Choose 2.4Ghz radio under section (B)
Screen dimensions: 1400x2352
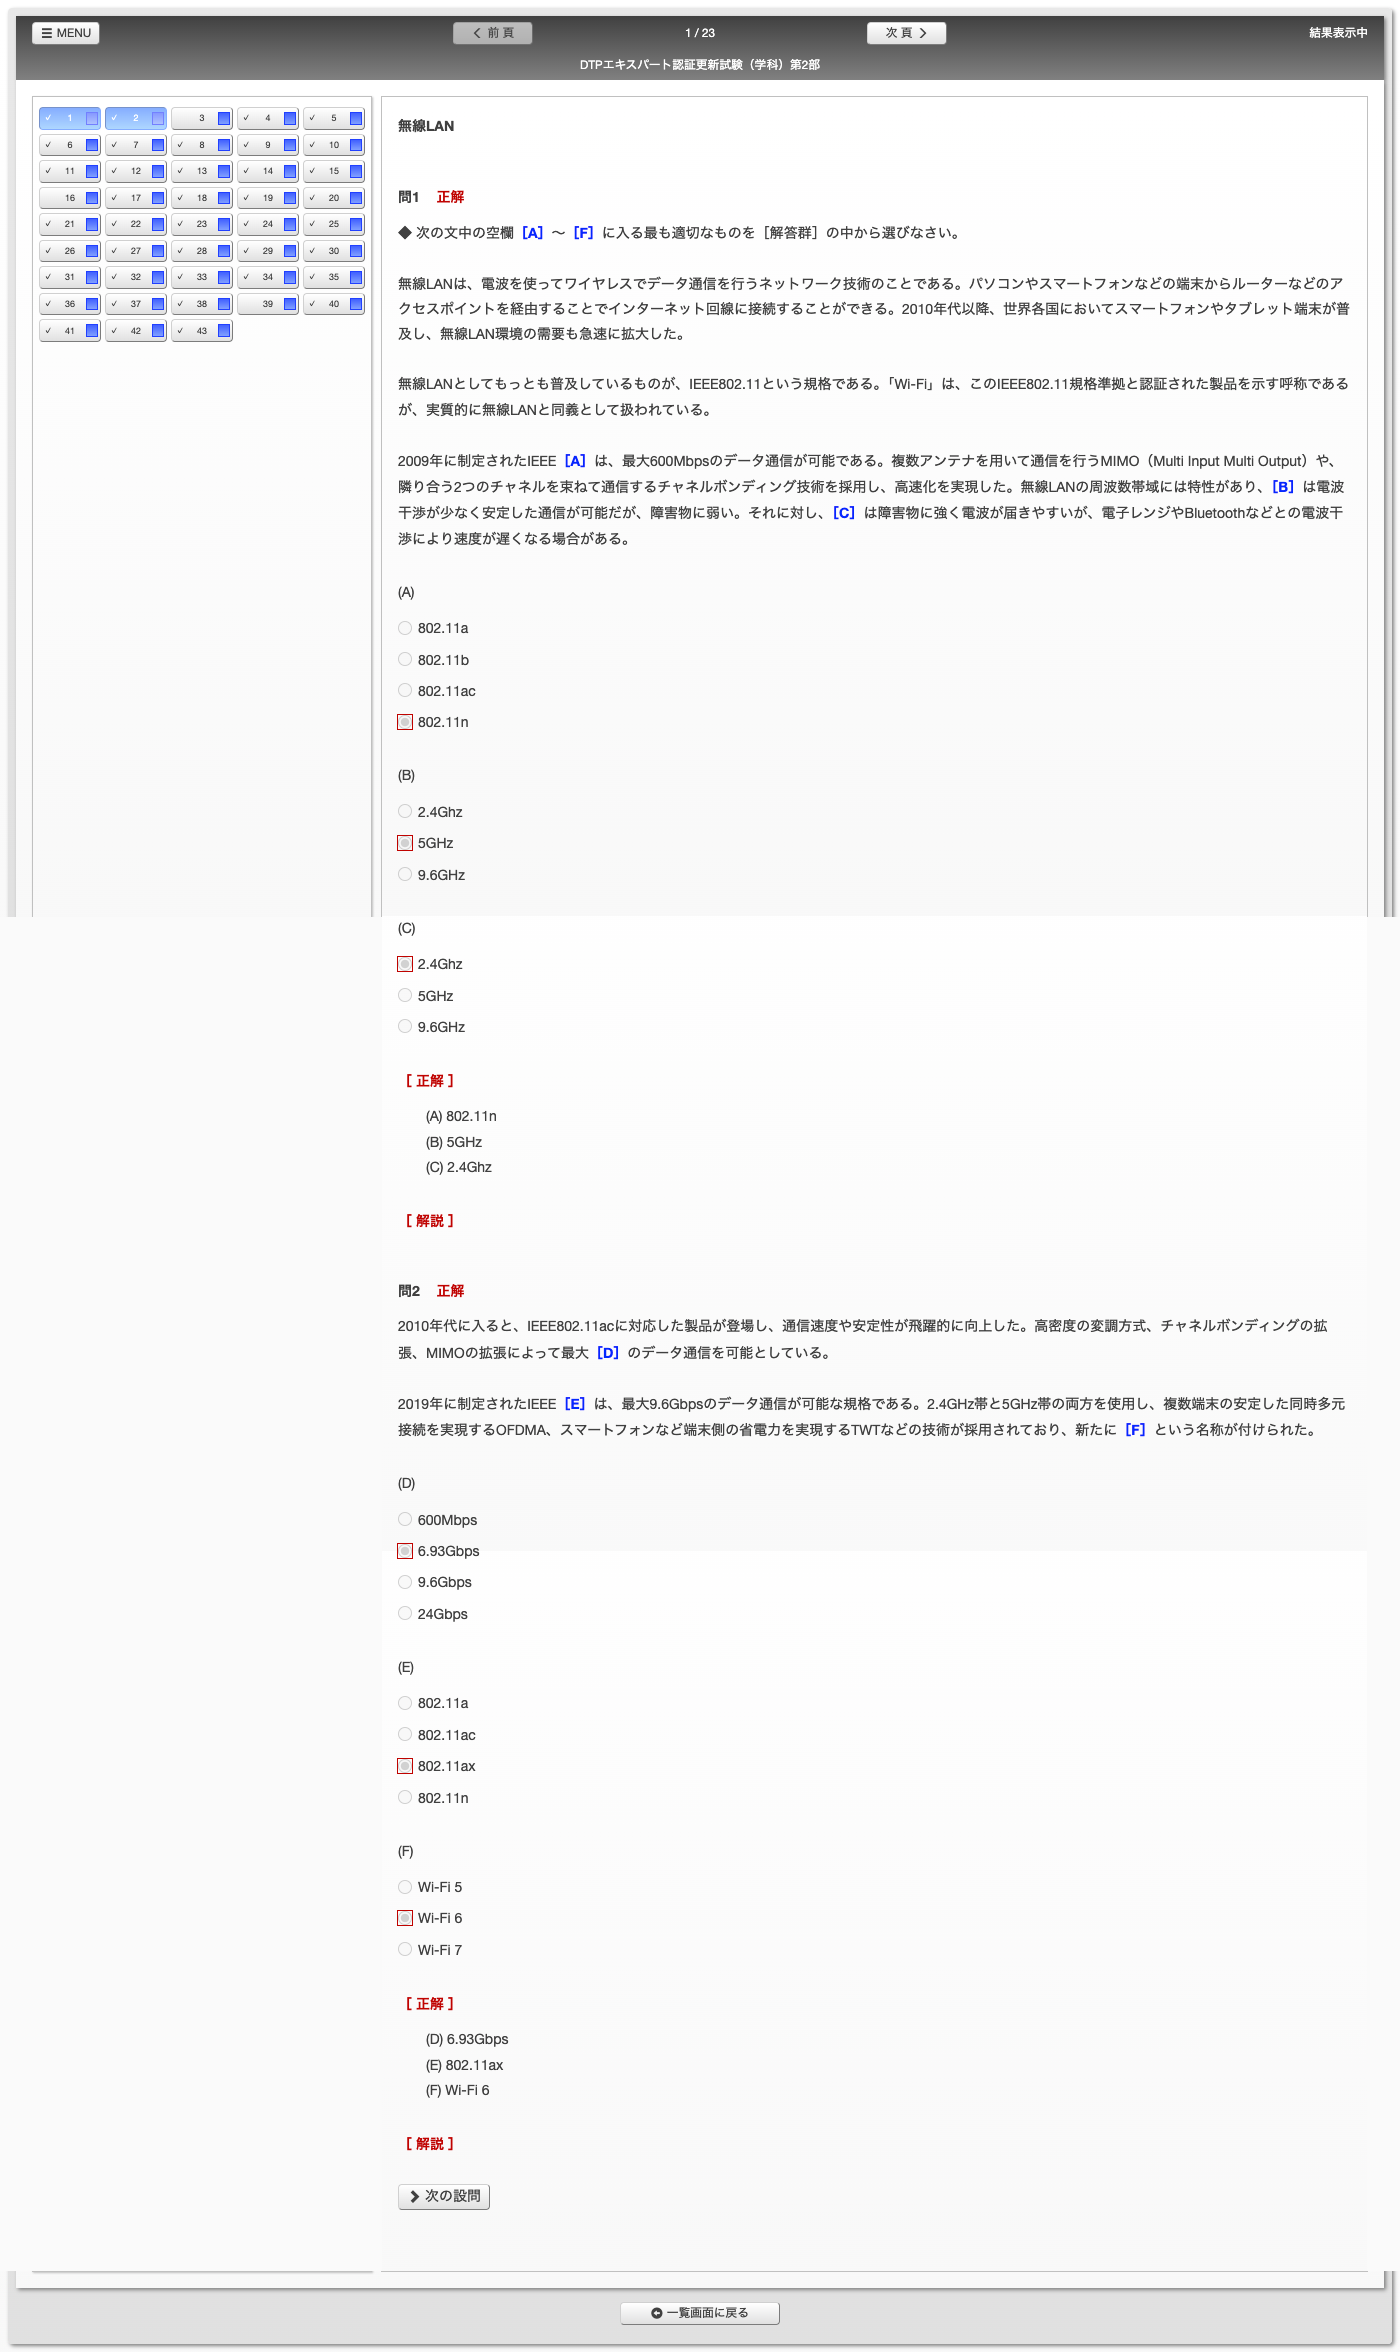[x=405, y=812]
